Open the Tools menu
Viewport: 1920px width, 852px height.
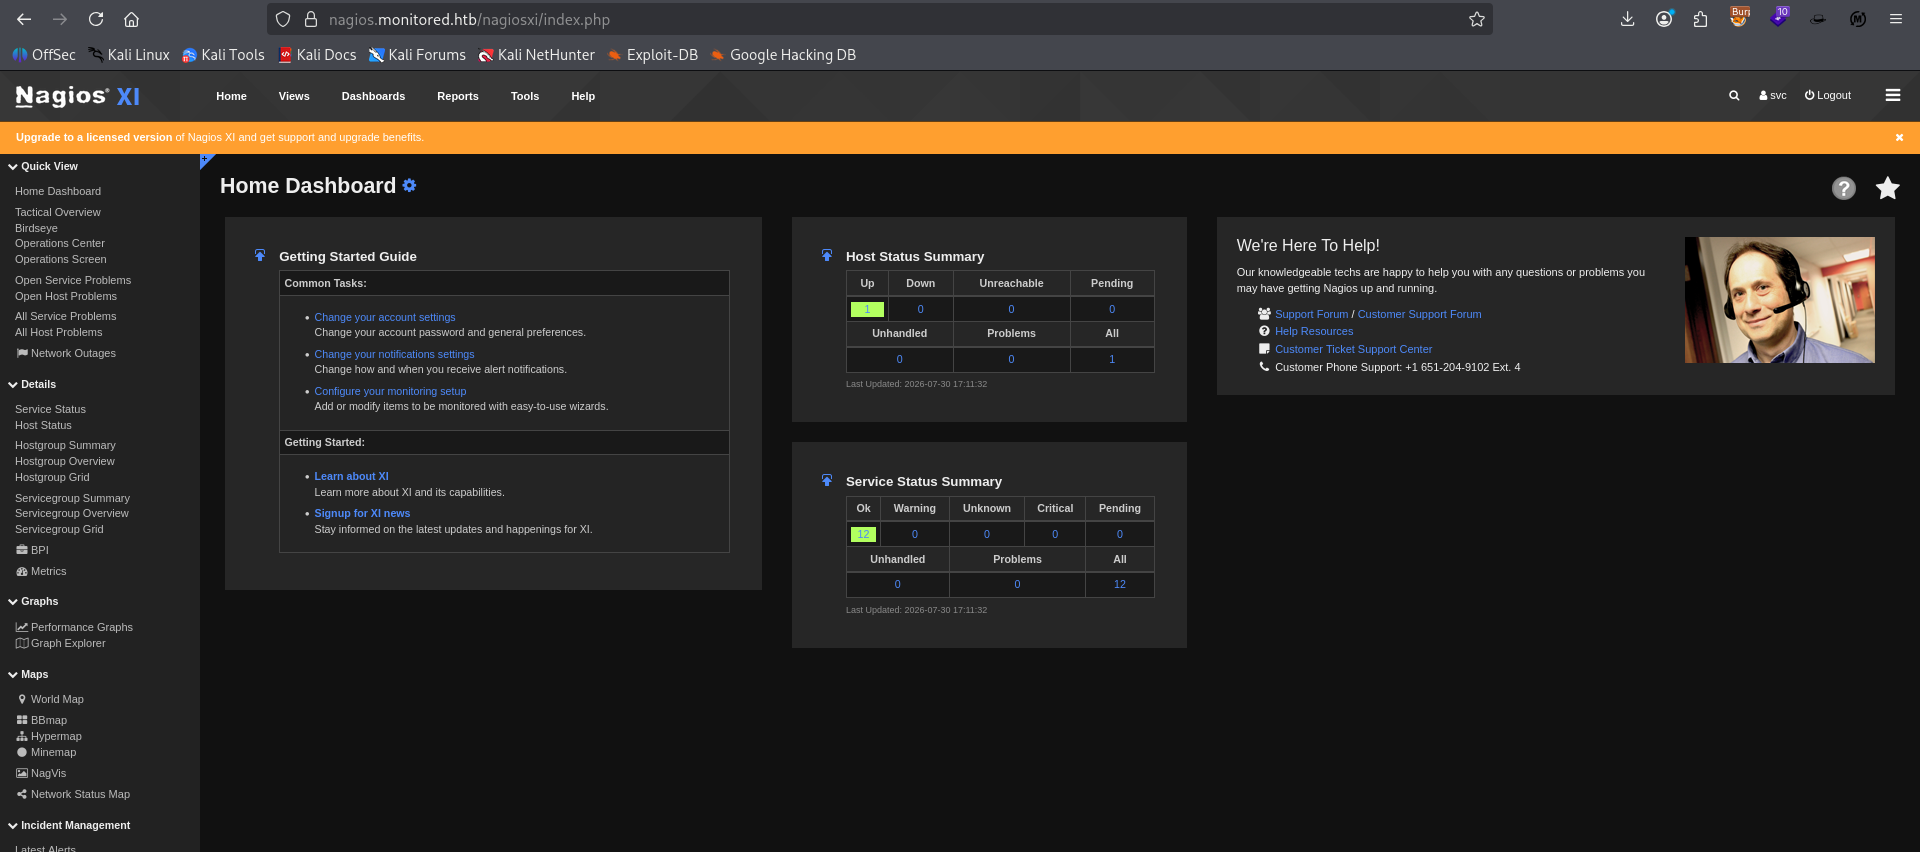click(x=525, y=96)
